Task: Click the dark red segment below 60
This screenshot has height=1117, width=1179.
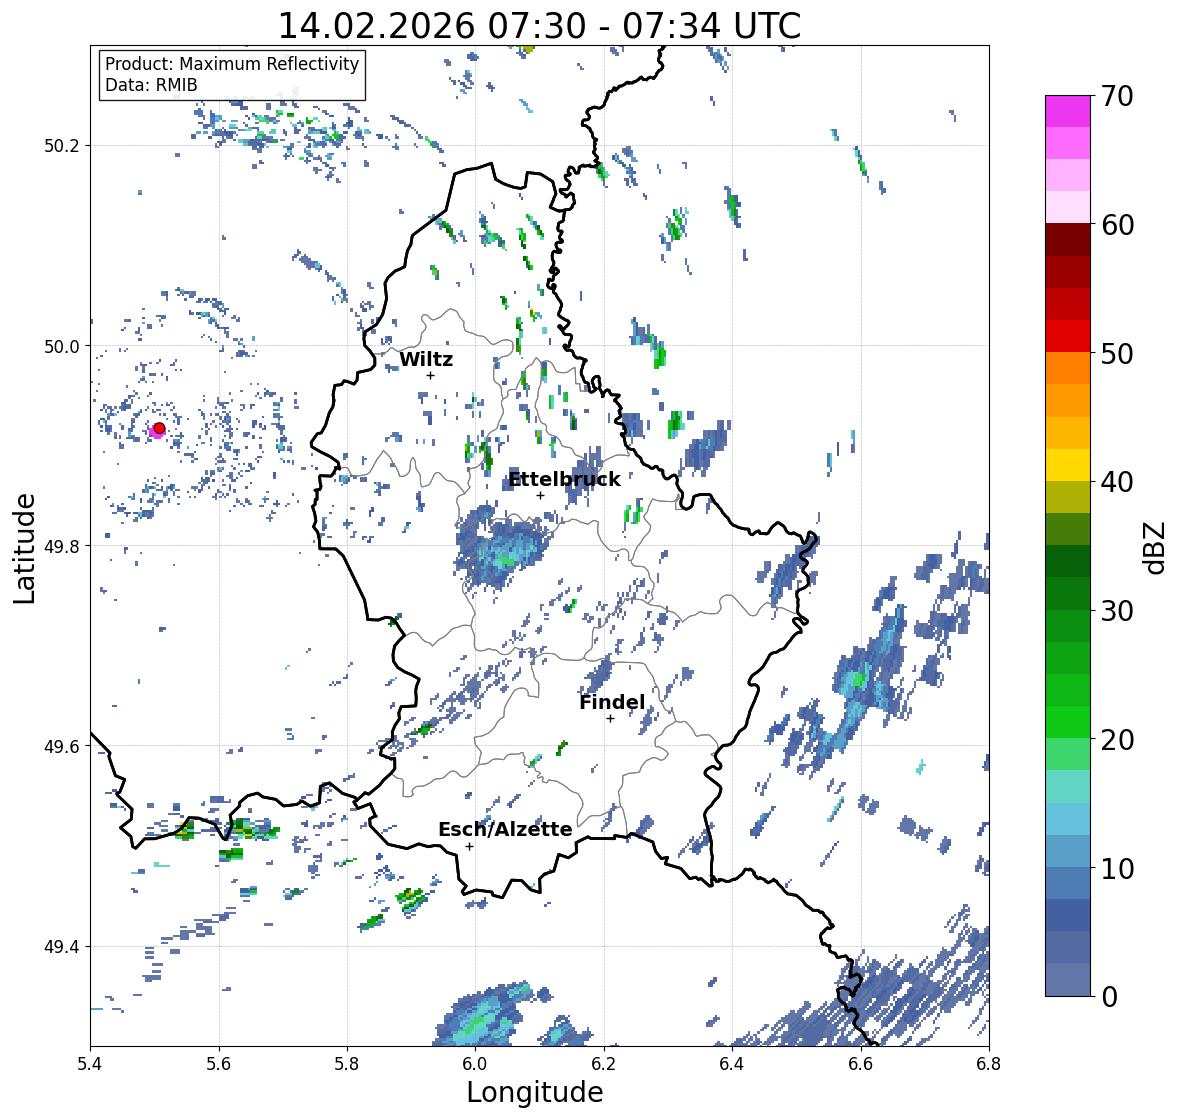Action: tap(1068, 240)
